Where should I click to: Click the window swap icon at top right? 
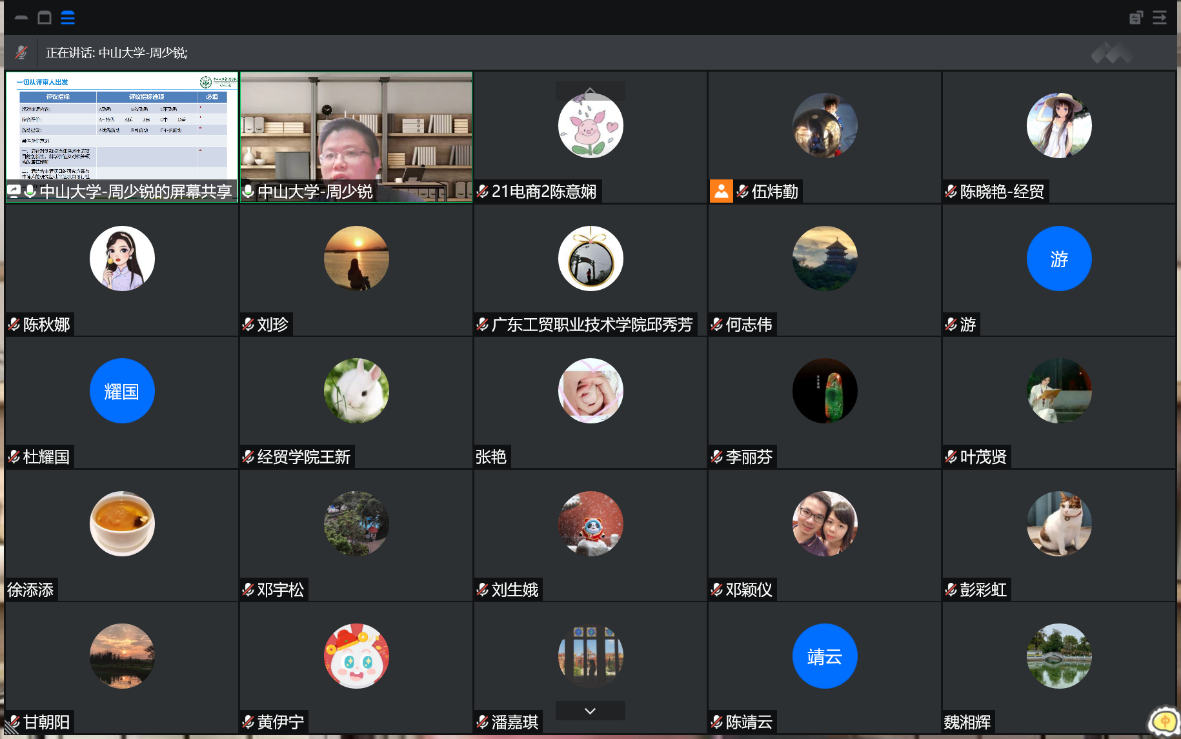tap(1136, 17)
